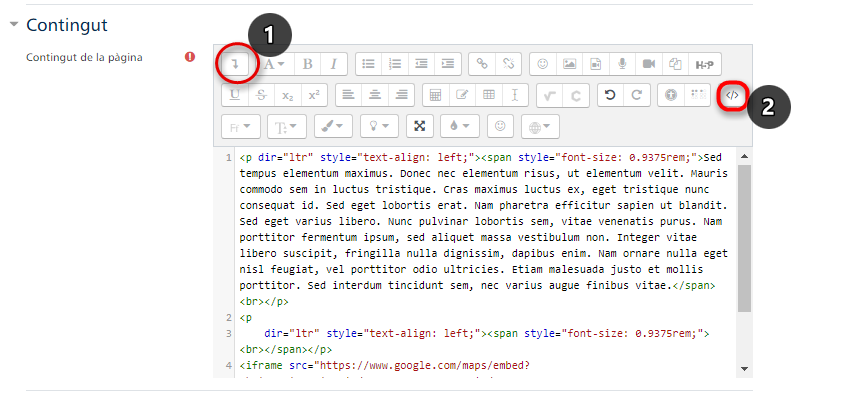Click the record video camera icon
This screenshot has width=841, height=404.
coord(649,63)
